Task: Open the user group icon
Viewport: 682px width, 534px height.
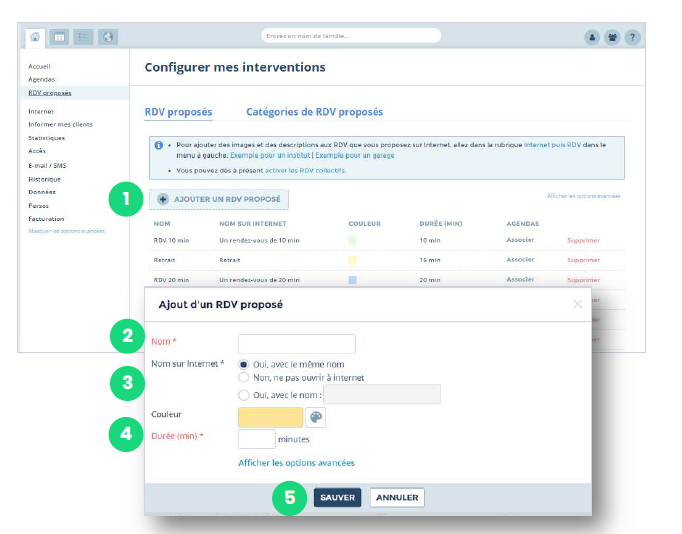Action: [612, 37]
